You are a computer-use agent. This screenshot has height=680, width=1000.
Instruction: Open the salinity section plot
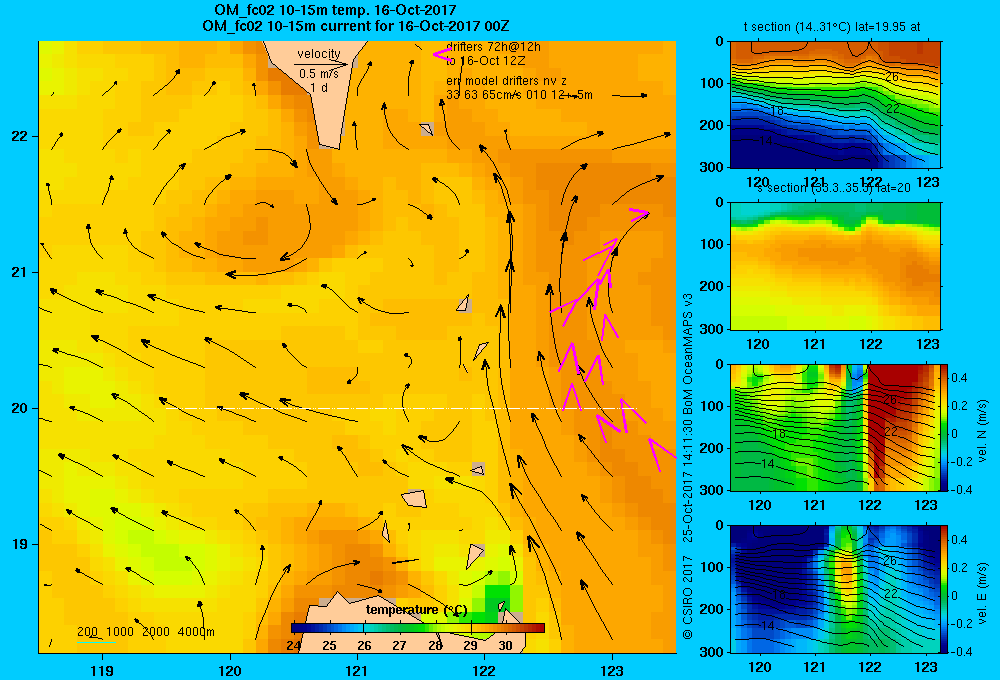tap(835, 266)
